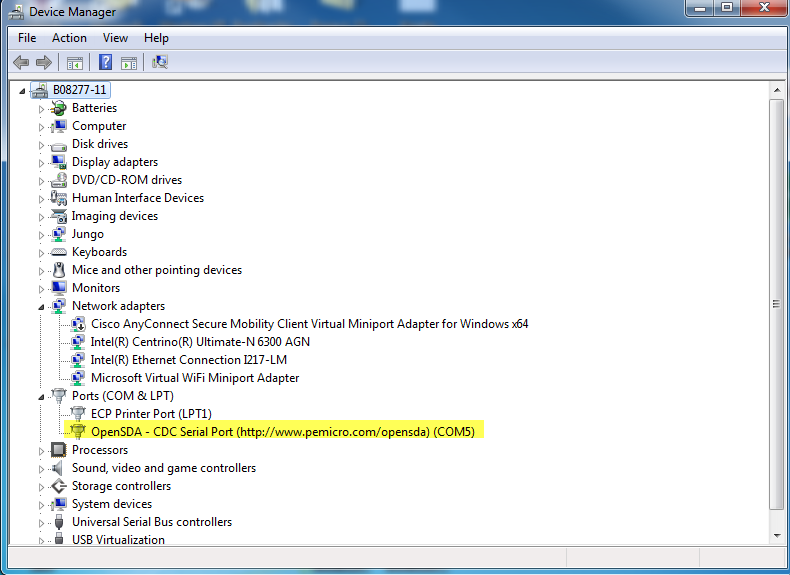Select the B08277-11 computer name node
The width and height of the screenshot is (790, 575).
80,90
